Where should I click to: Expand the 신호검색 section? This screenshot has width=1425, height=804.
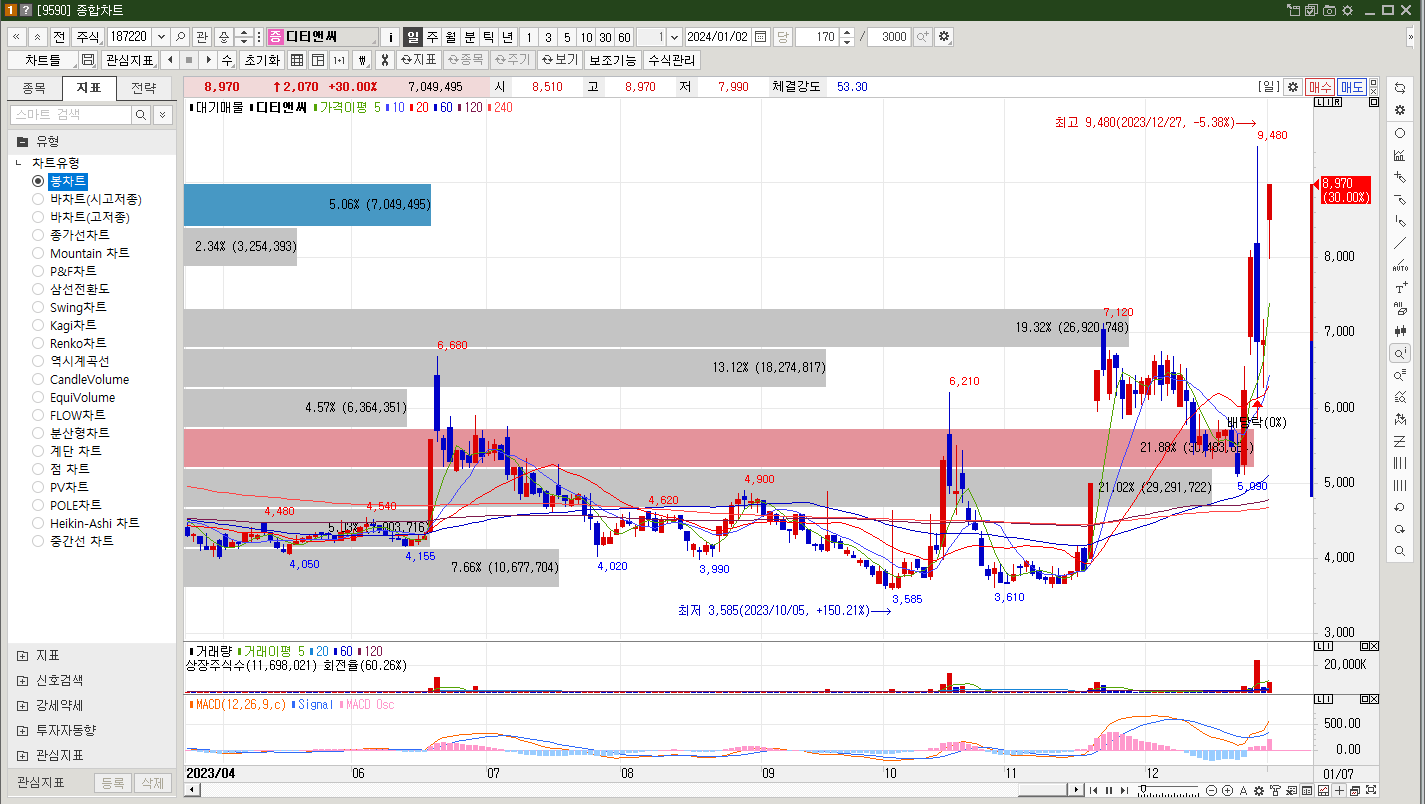[x=22, y=680]
